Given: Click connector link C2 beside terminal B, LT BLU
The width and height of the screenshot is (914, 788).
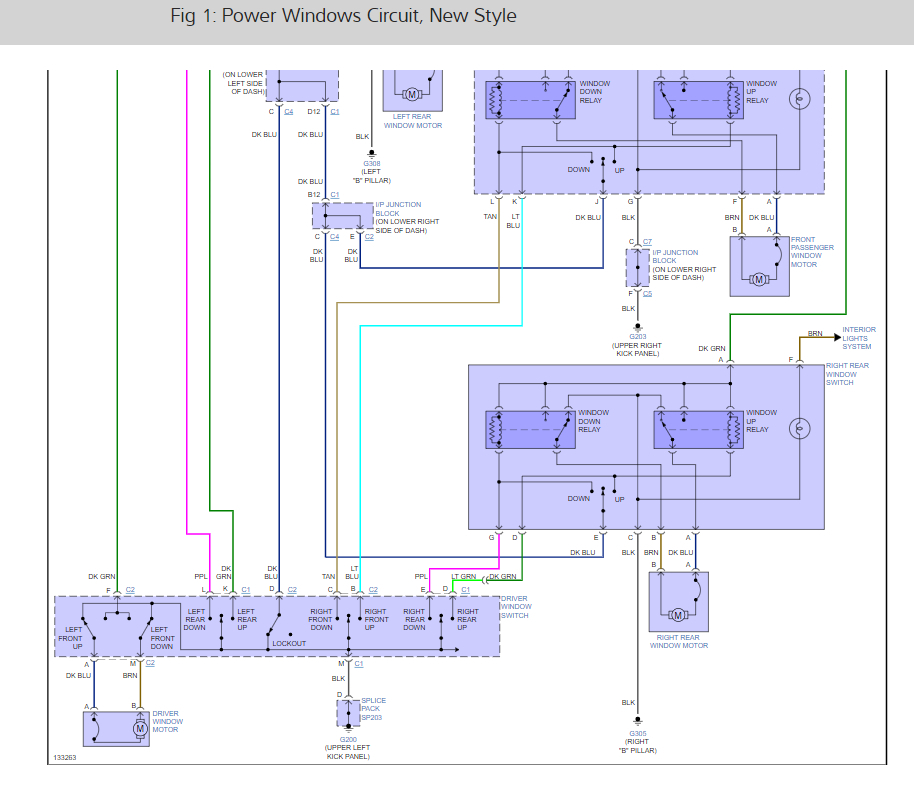Looking at the screenshot, I should tap(373, 590).
